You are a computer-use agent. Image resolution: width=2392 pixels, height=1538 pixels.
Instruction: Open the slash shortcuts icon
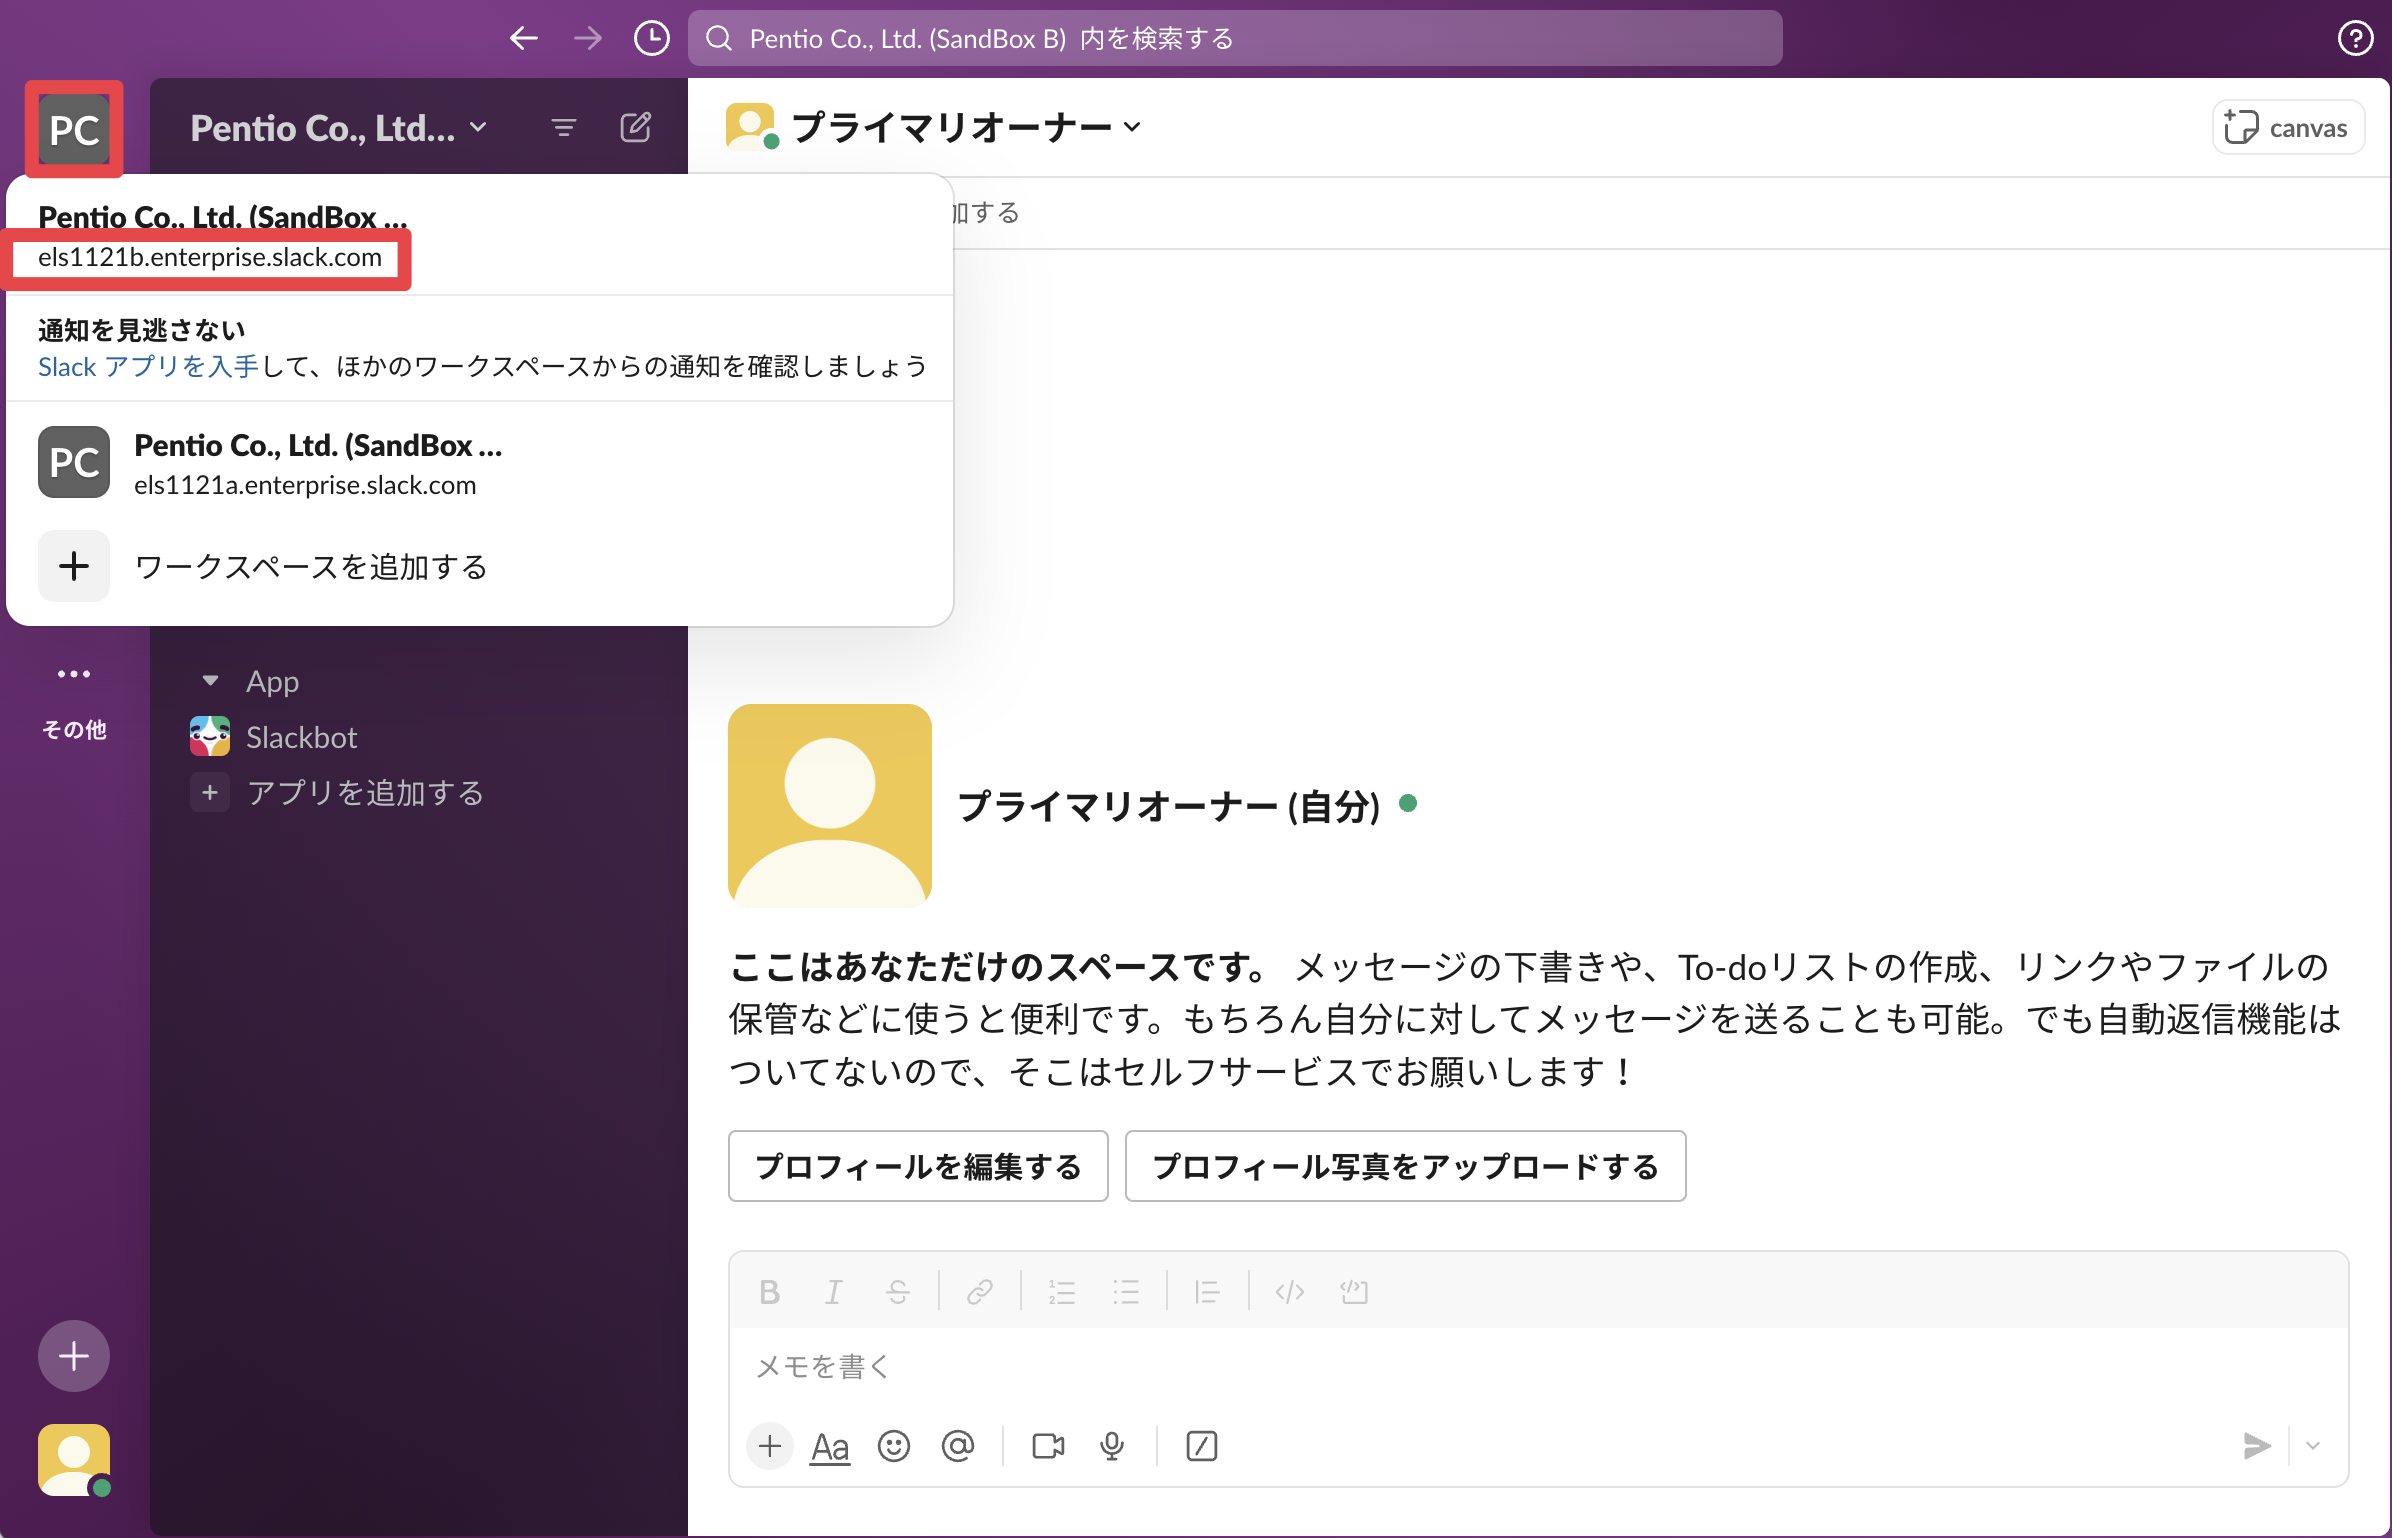(1201, 1445)
